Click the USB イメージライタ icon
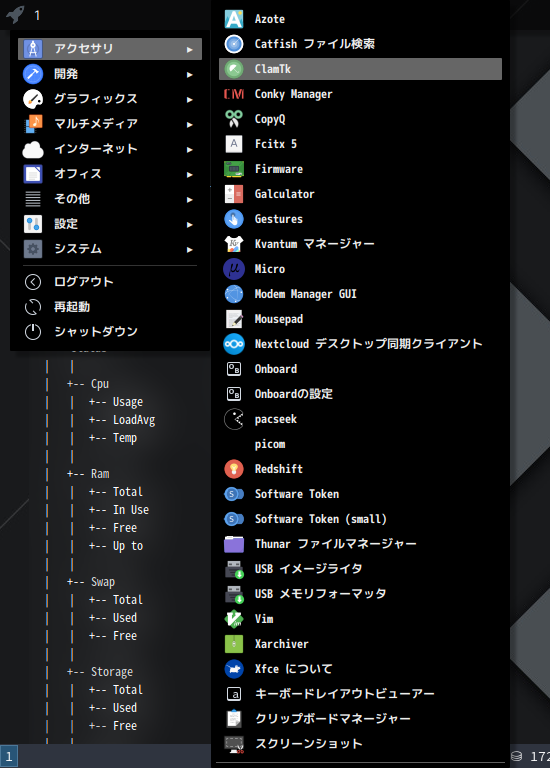 234,569
